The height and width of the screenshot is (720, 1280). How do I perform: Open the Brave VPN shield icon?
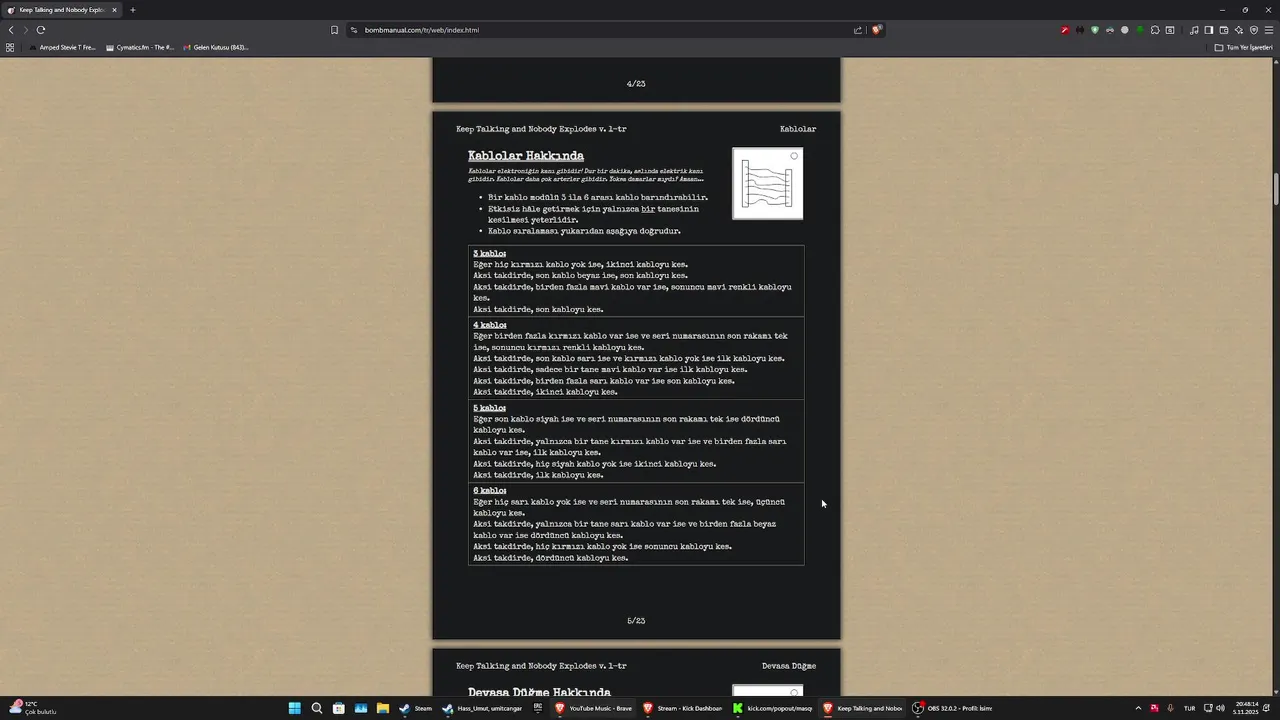point(1254,30)
